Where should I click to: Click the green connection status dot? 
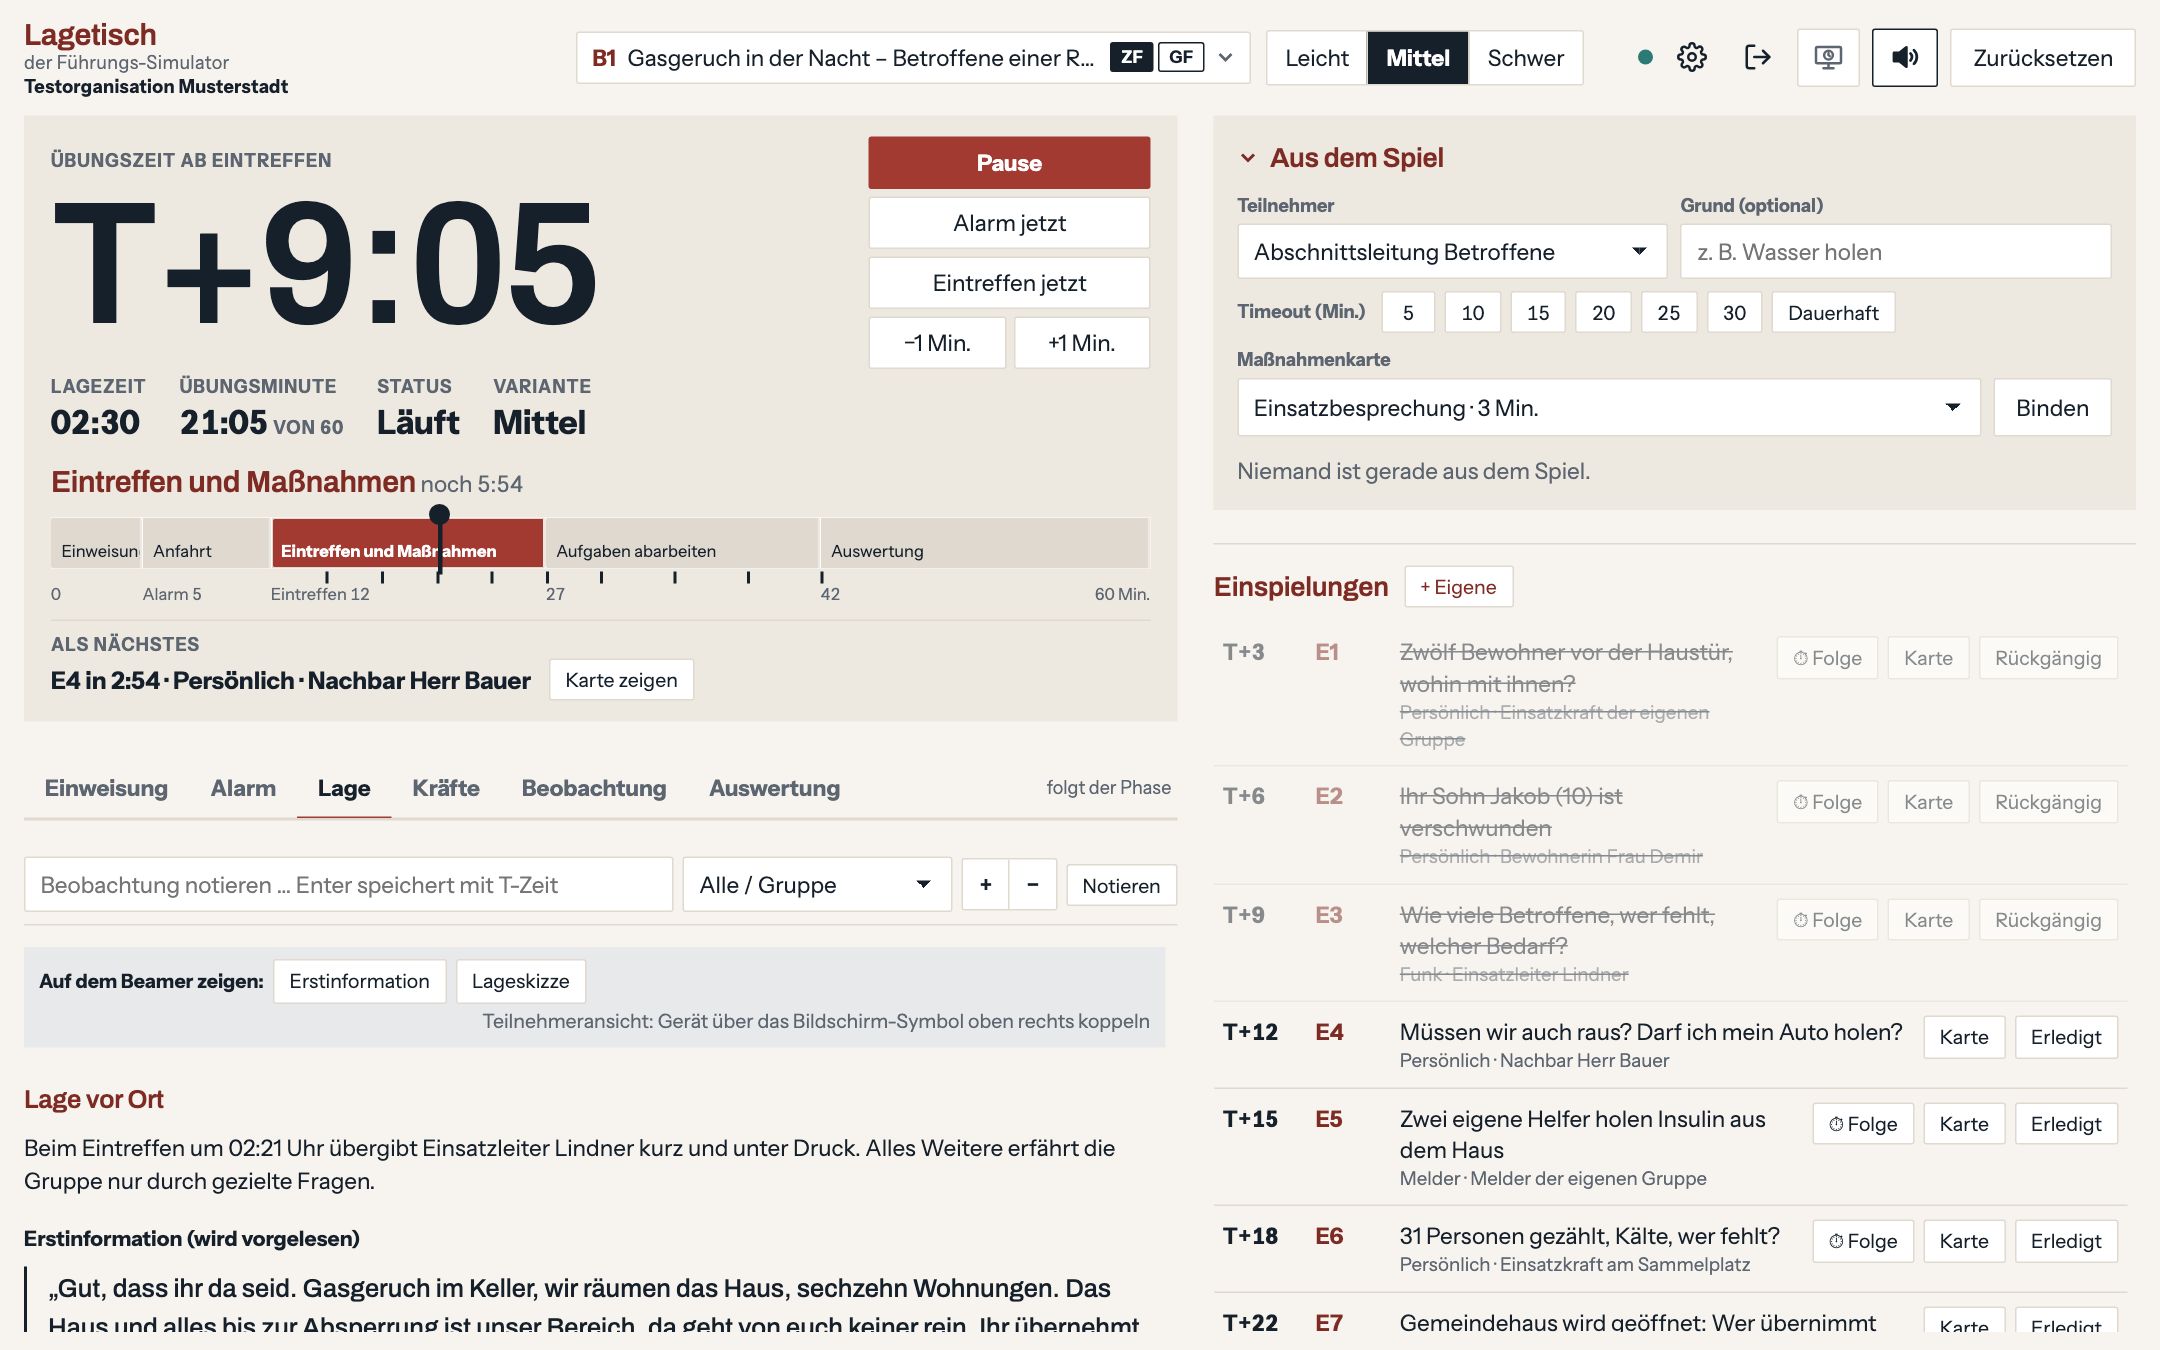point(1645,57)
